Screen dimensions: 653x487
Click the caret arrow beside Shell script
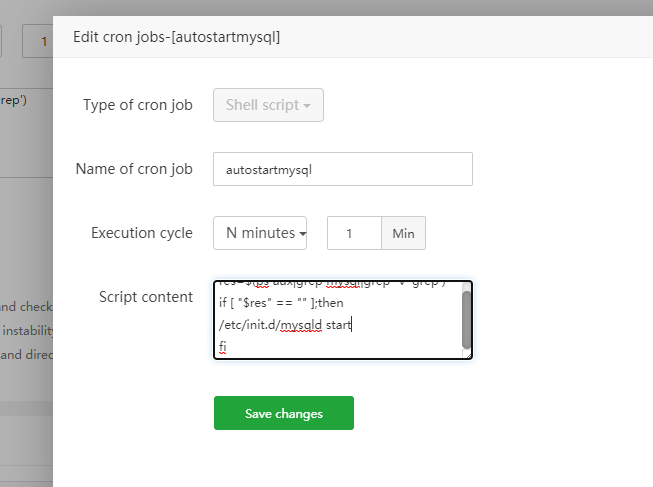point(307,106)
